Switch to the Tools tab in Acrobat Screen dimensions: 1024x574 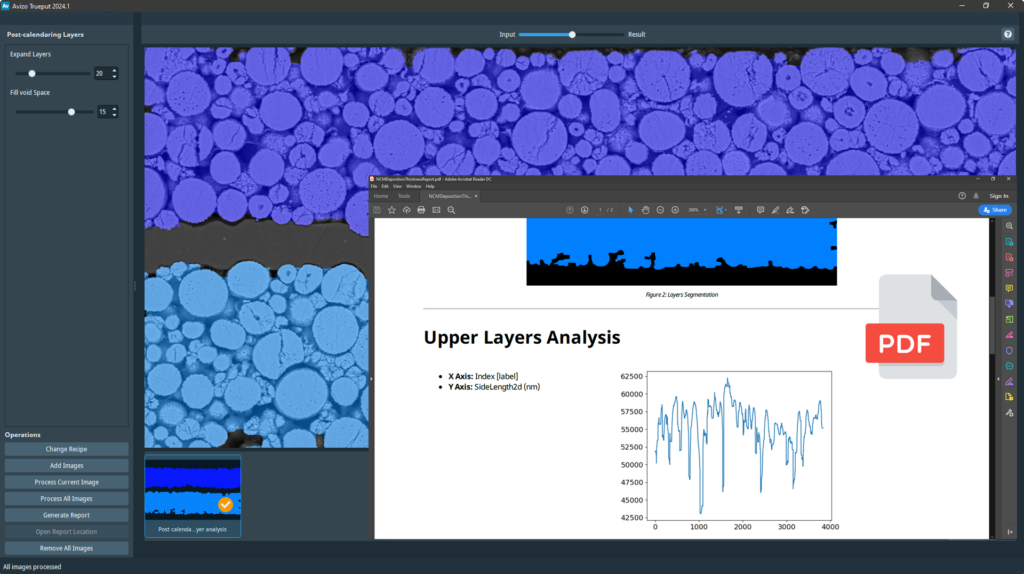click(404, 196)
